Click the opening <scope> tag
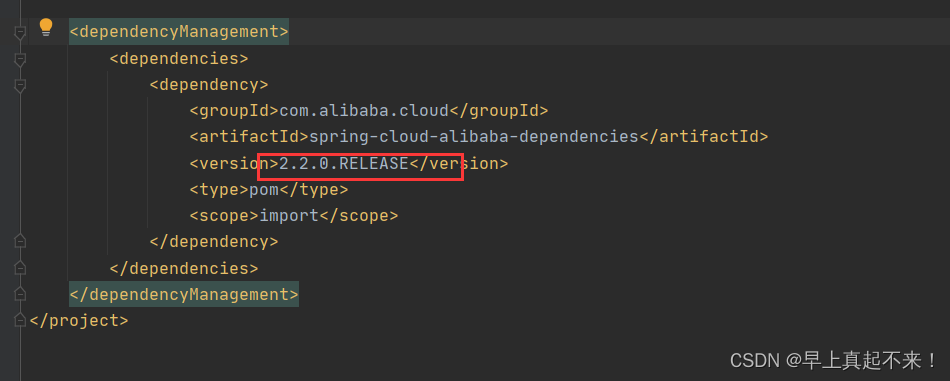The height and width of the screenshot is (381, 950). pos(224,216)
